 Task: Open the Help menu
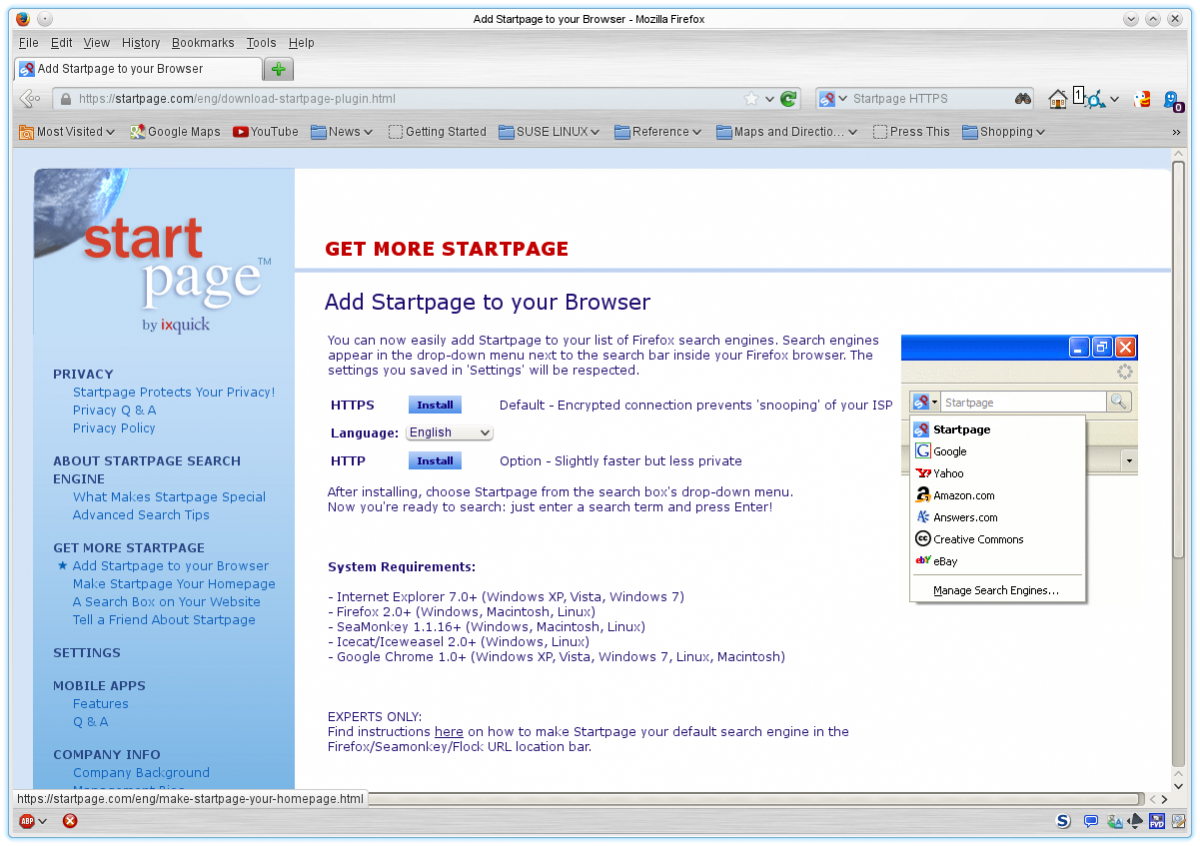click(x=301, y=43)
